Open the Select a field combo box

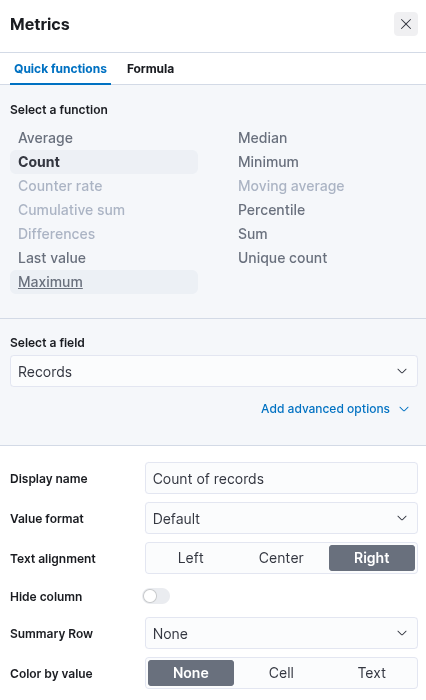pos(214,371)
